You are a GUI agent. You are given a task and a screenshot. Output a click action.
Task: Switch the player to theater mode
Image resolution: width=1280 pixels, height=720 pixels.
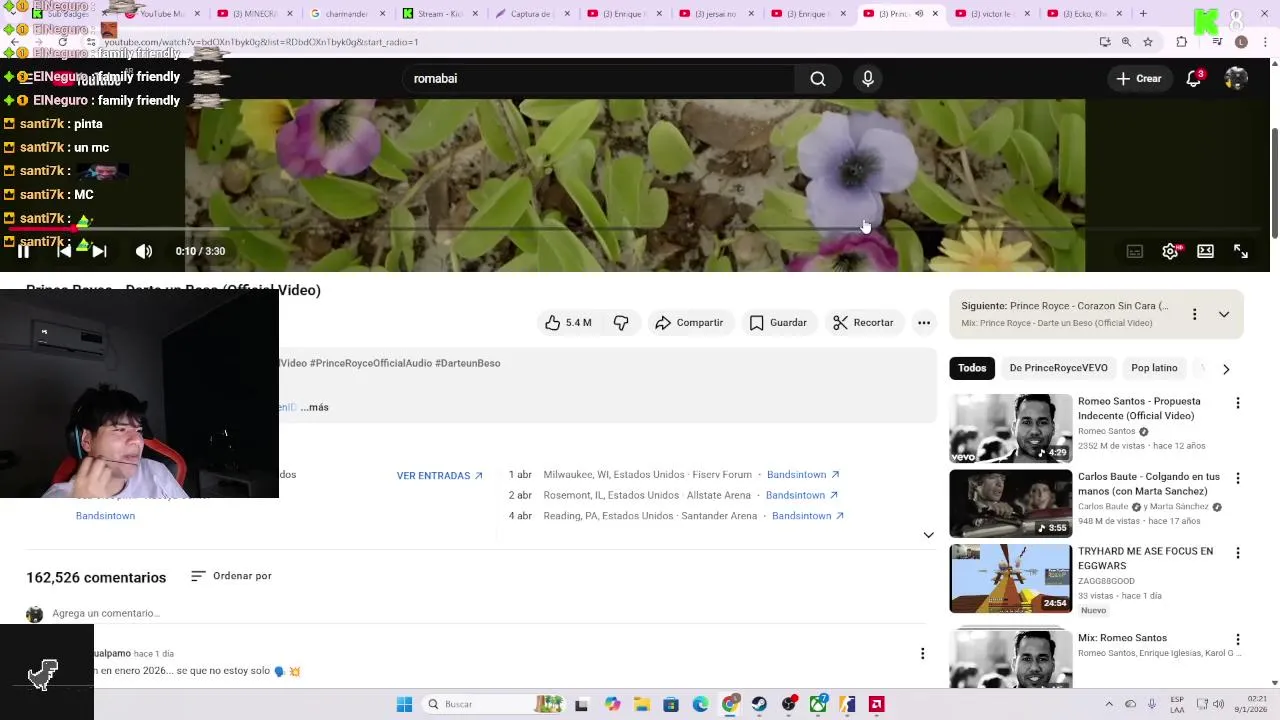click(1206, 251)
